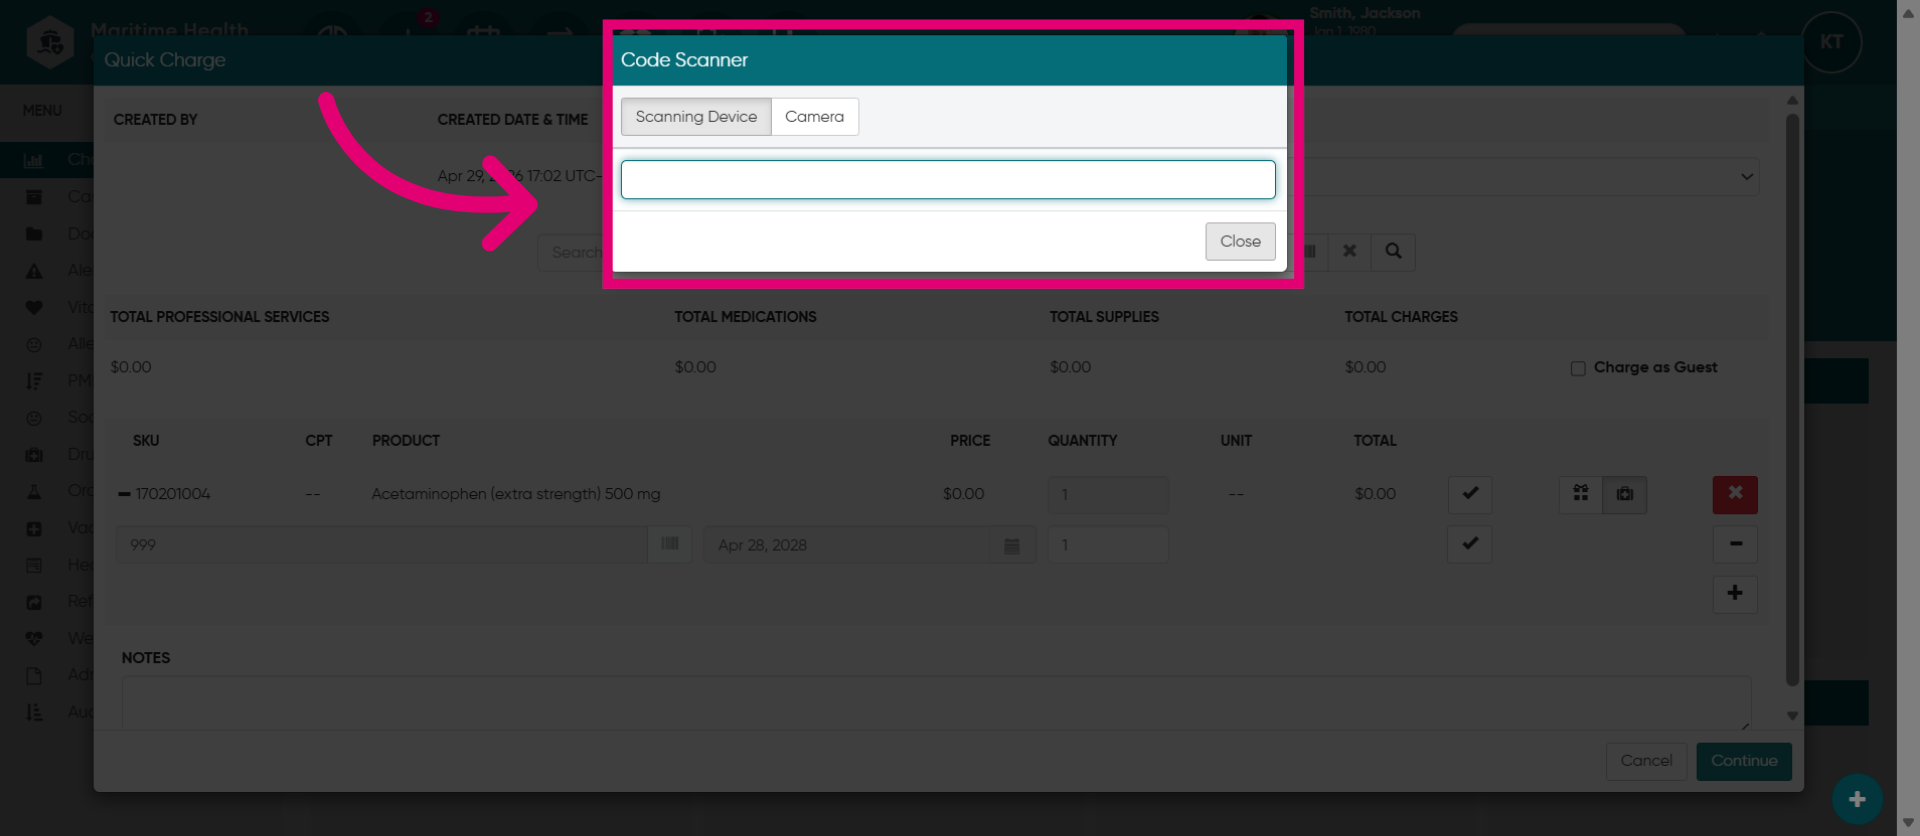1920x836 pixels.
Task: Click the magnifier search icon
Action: [x=1393, y=251]
